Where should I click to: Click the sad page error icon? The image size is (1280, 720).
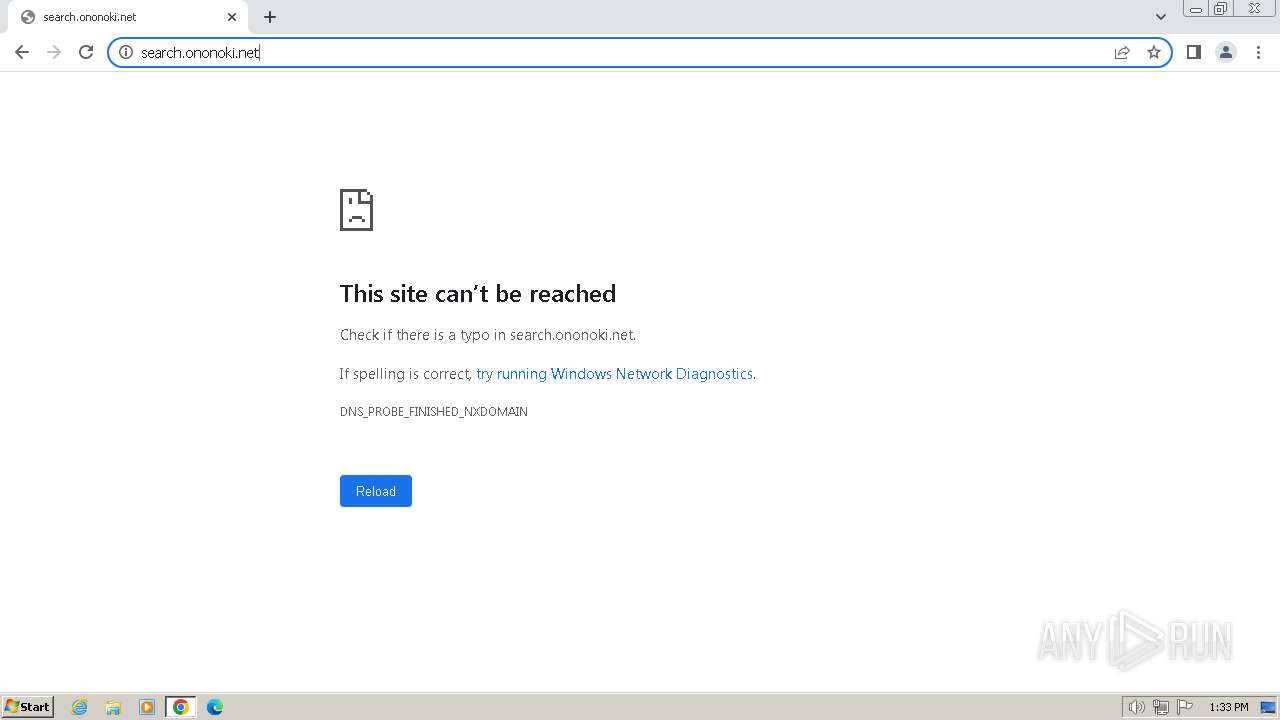tap(356, 210)
